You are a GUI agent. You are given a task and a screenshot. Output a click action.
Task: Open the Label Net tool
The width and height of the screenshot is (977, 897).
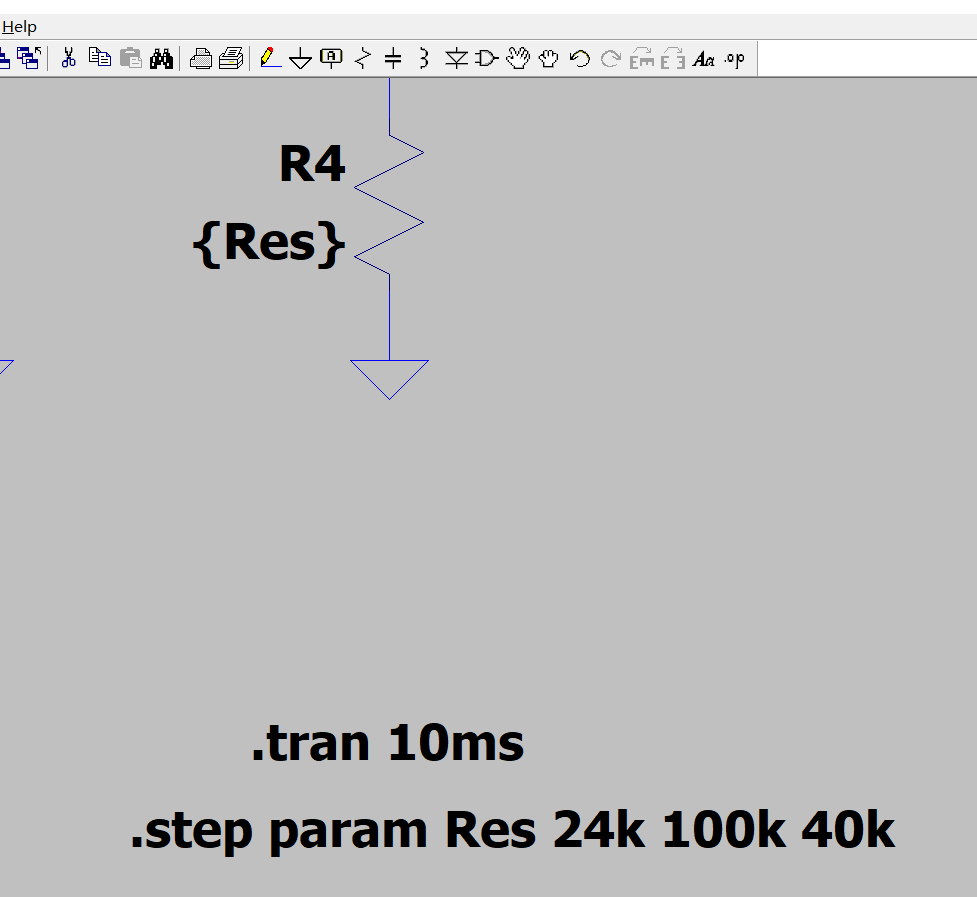click(330, 59)
